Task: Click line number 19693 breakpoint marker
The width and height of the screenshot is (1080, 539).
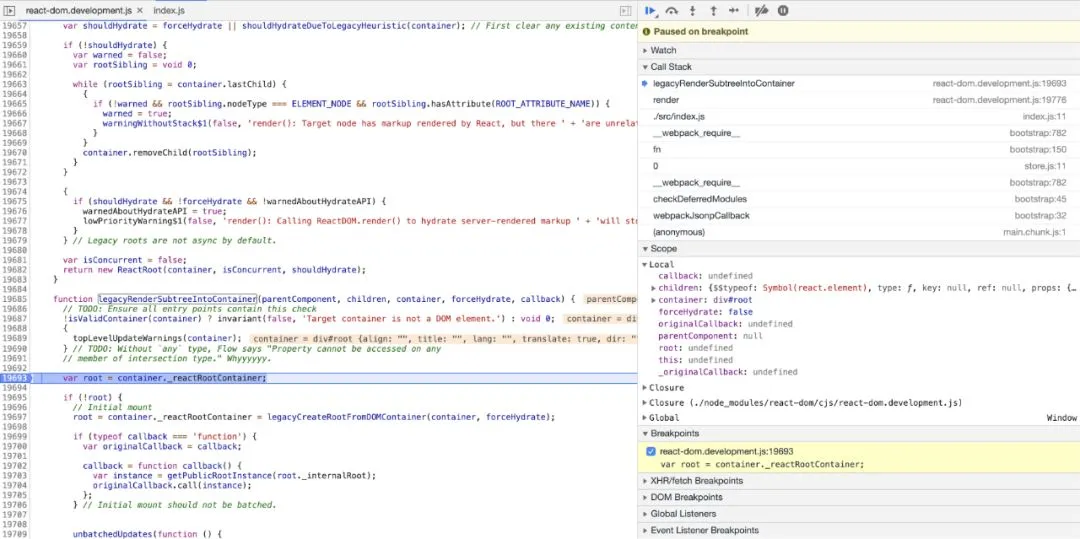Action: pos(14,378)
